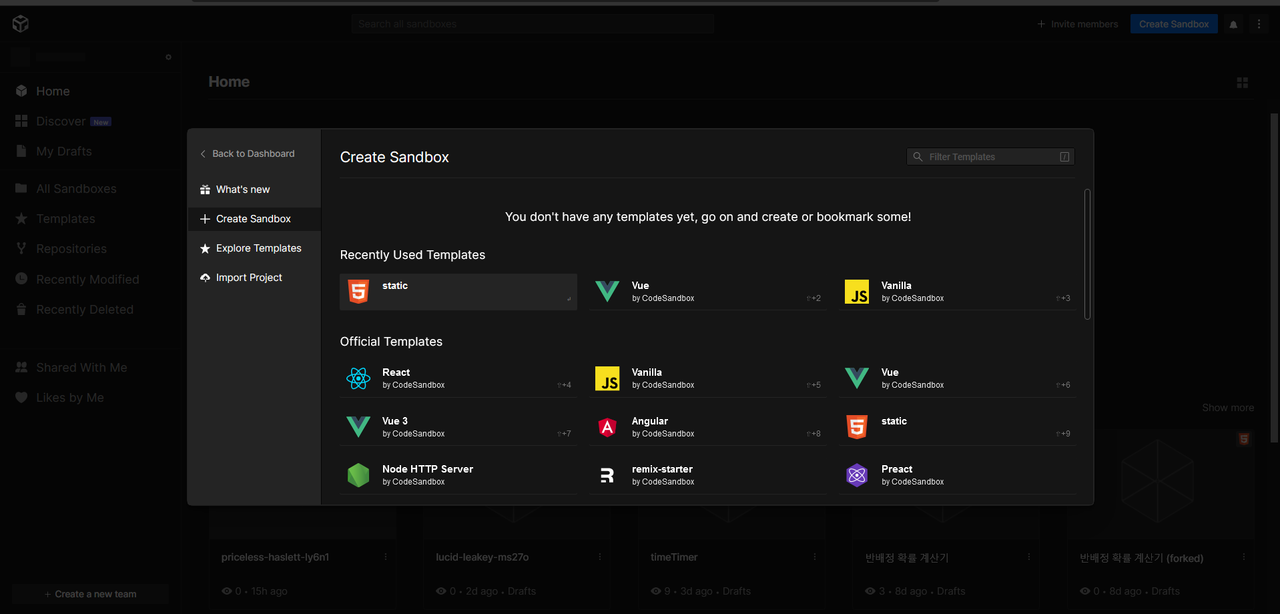Click the CodeSandbox logo icon

point(21,24)
